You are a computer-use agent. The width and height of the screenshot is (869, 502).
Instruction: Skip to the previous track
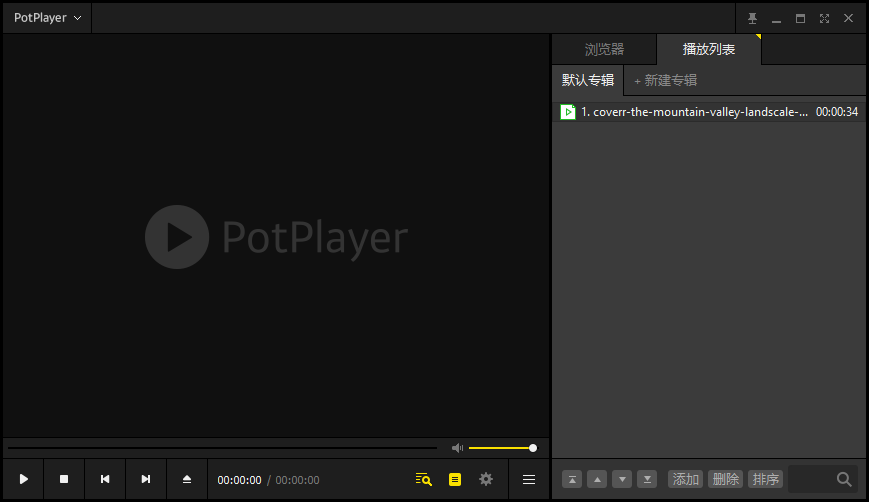tap(105, 480)
